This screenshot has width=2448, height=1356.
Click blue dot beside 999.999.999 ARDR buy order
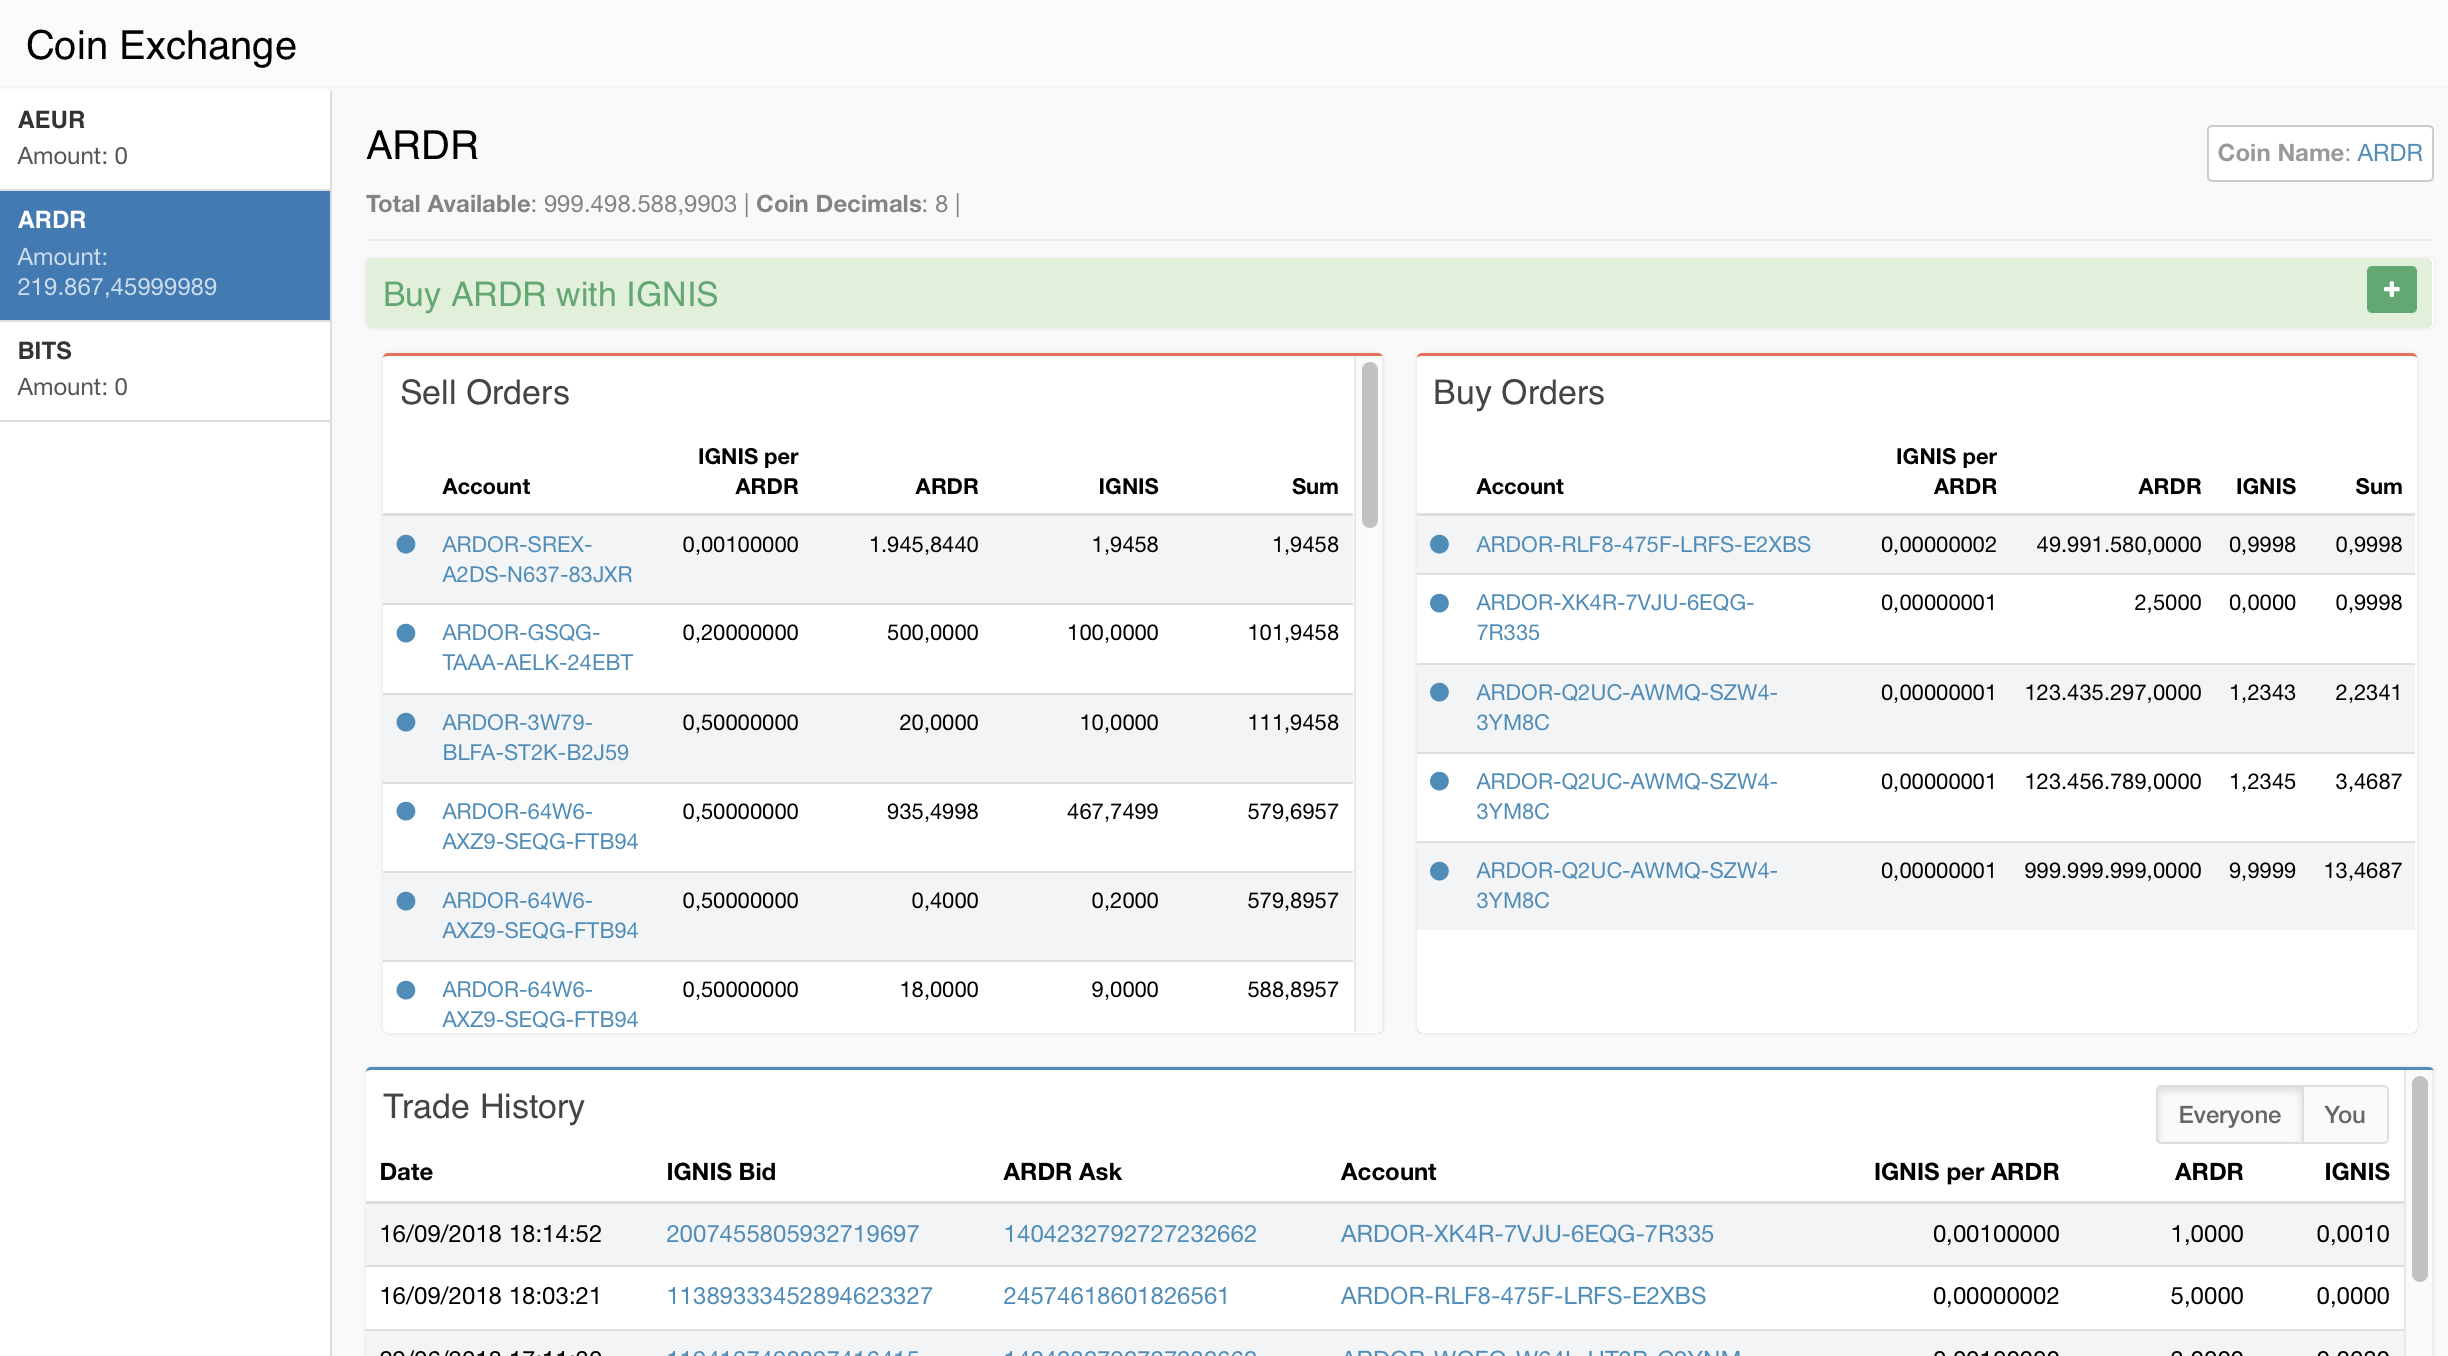point(1439,871)
